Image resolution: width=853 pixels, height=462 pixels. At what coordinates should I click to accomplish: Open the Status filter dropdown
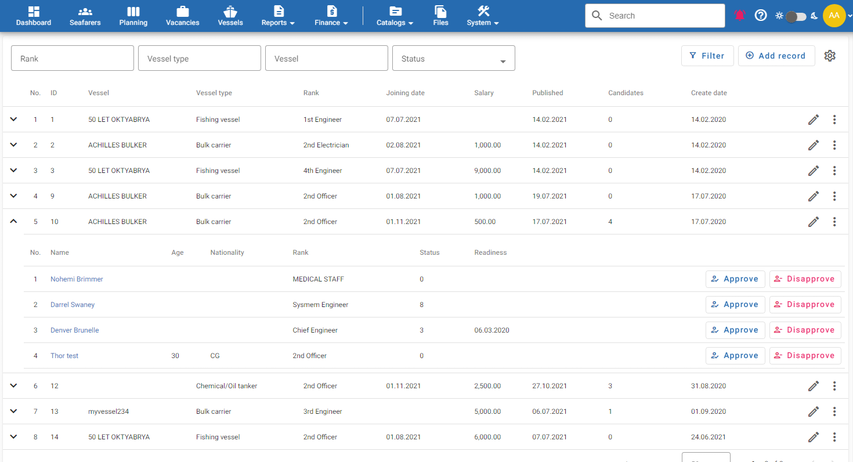pos(453,59)
